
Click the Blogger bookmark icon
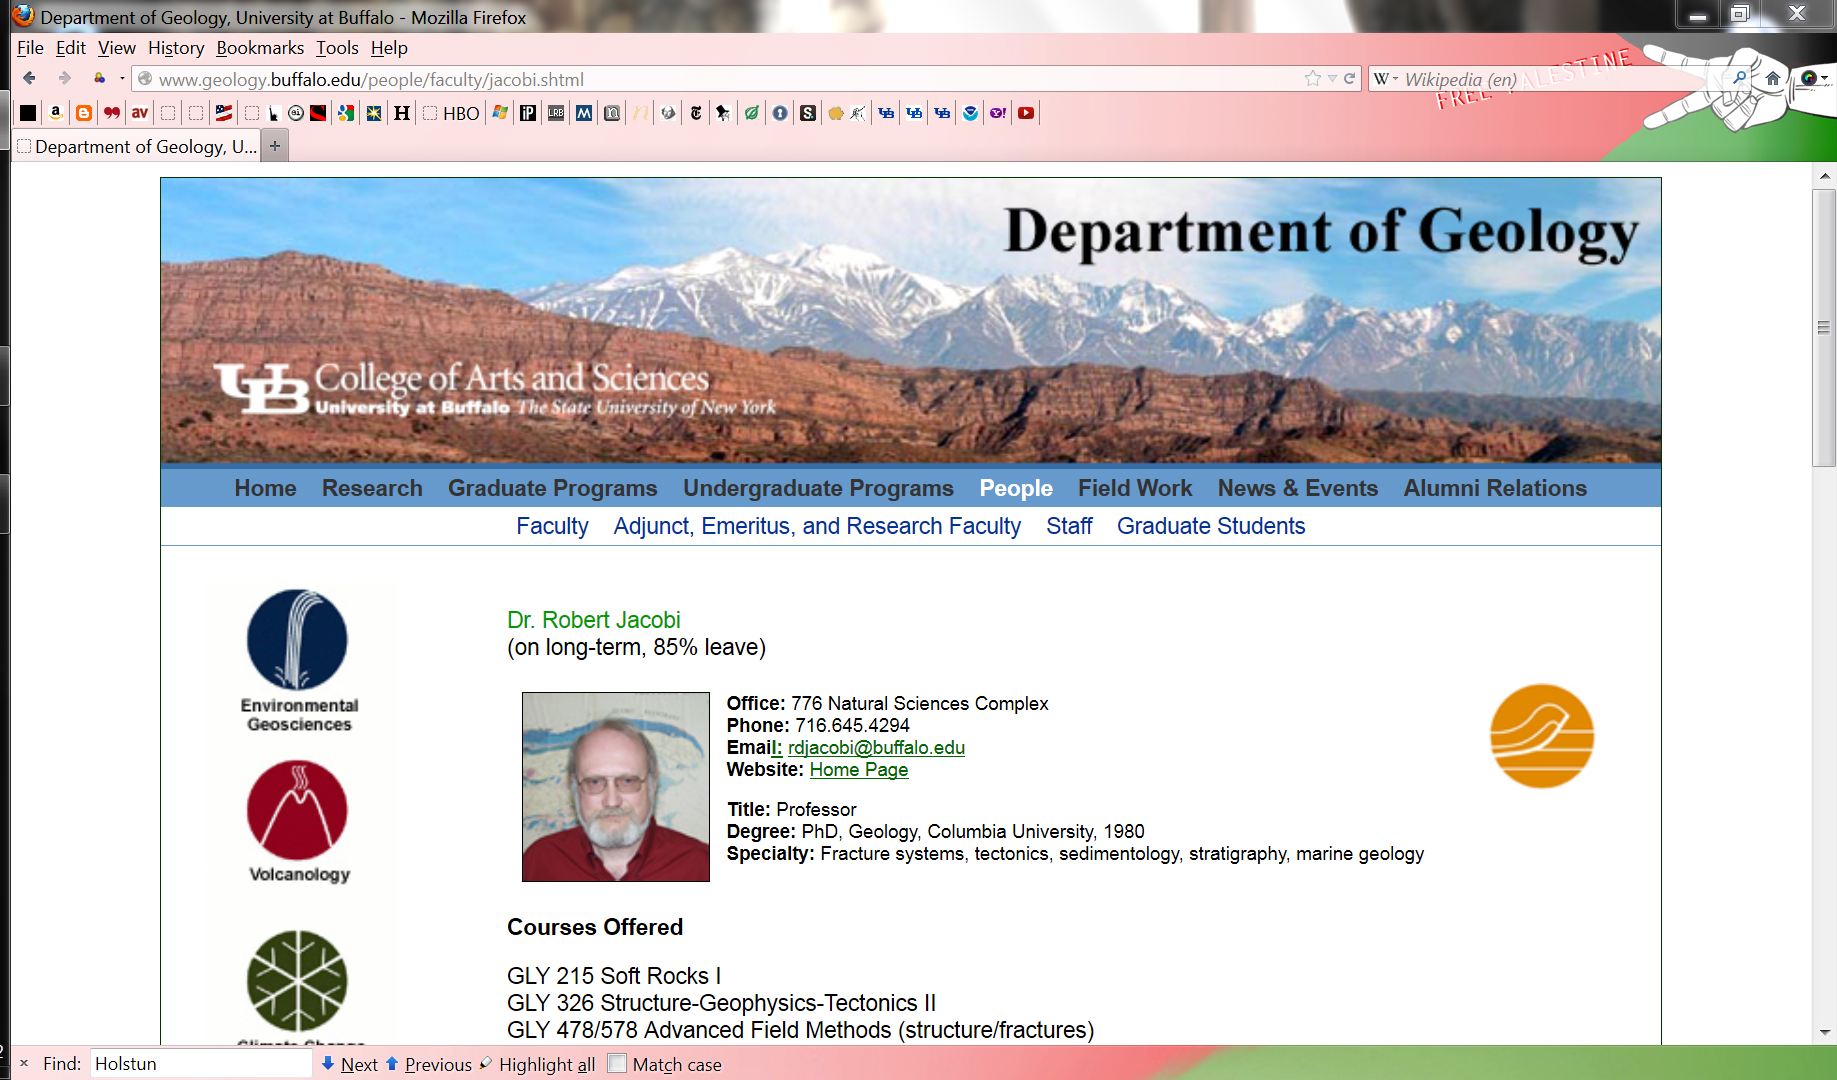[84, 113]
